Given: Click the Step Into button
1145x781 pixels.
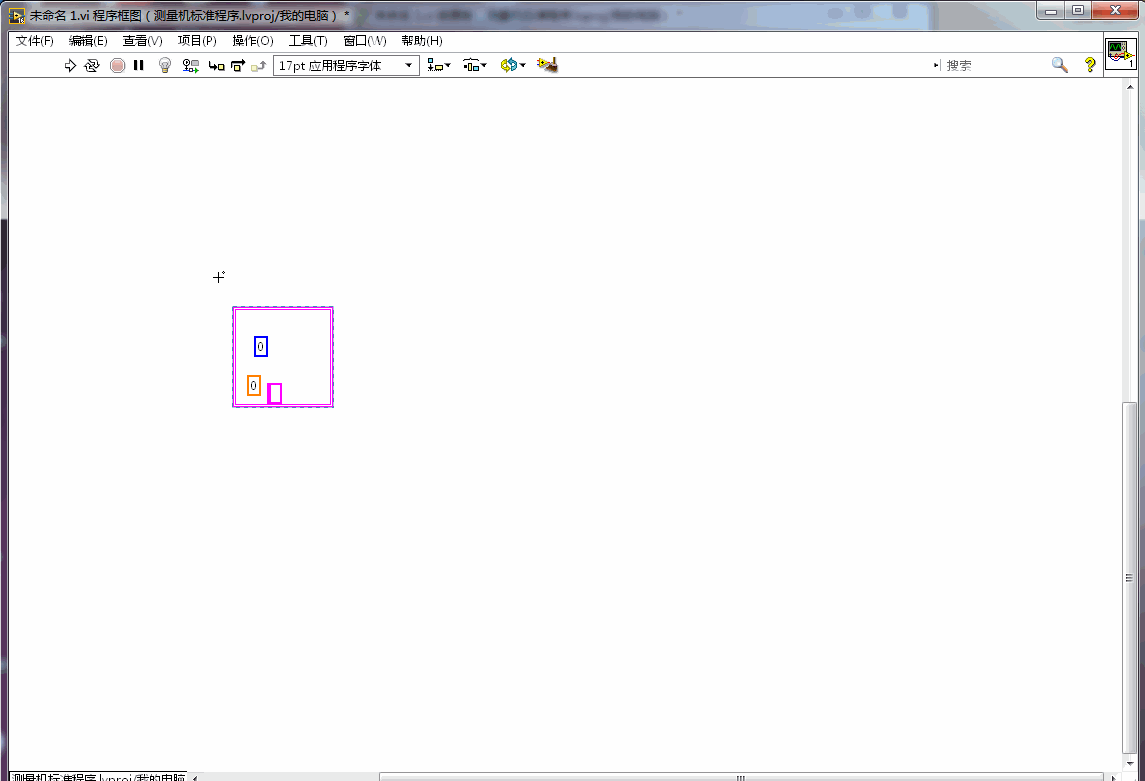Looking at the screenshot, I should coord(216,66).
